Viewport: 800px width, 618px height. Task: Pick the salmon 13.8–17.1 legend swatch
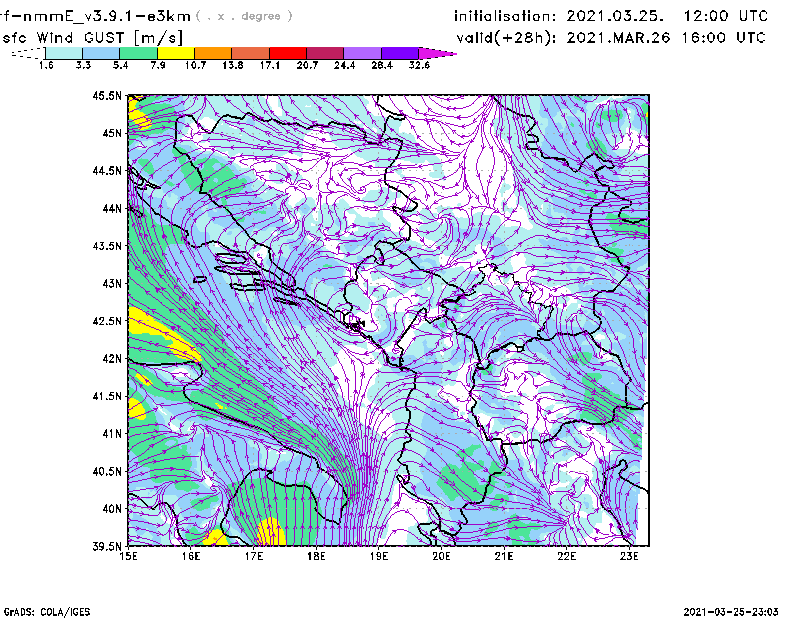pyautogui.click(x=251, y=53)
